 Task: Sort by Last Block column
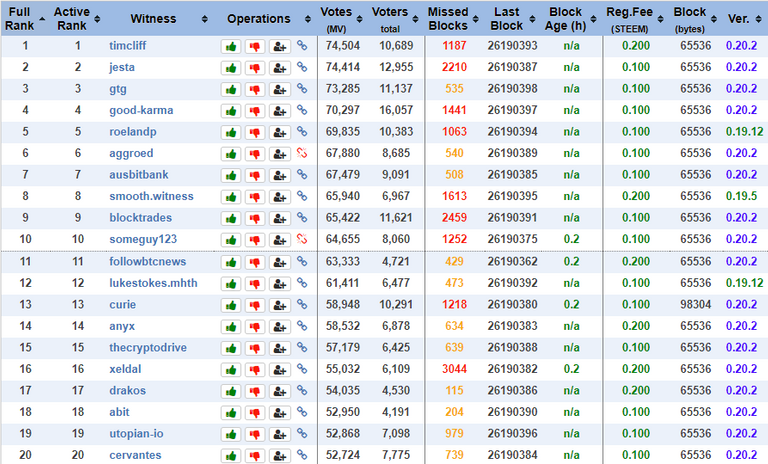point(512,19)
